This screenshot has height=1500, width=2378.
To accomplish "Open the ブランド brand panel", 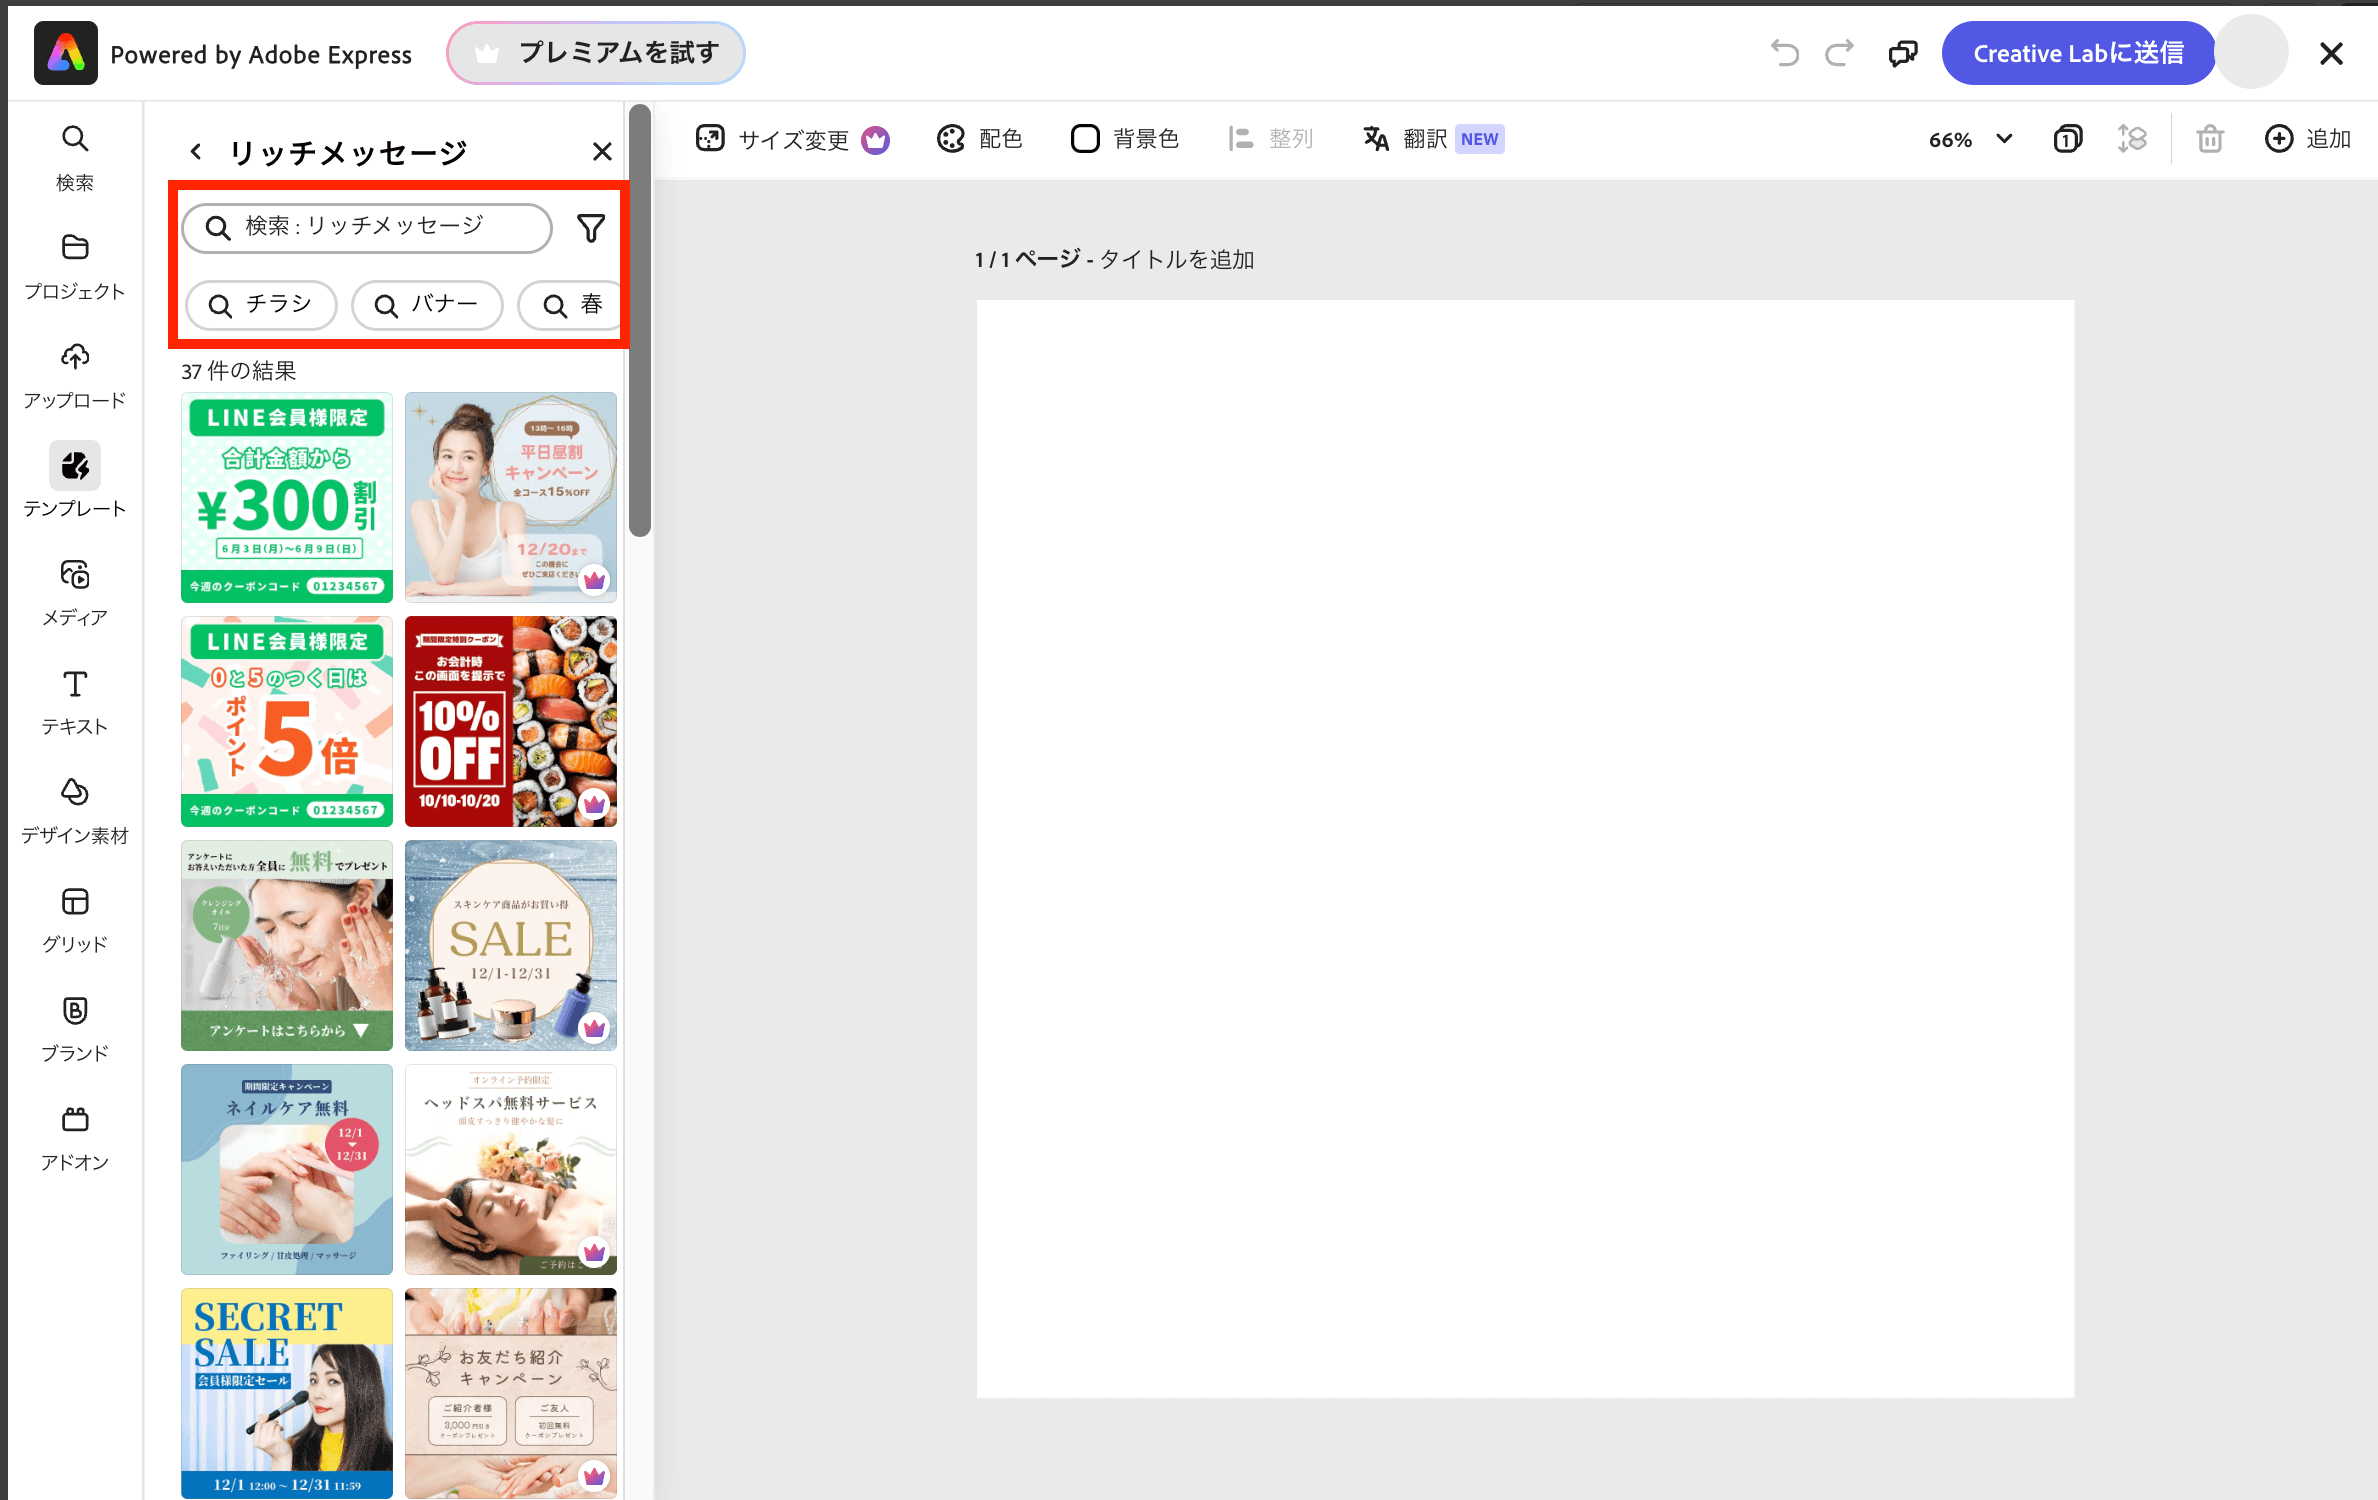I will tap(75, 1028).
